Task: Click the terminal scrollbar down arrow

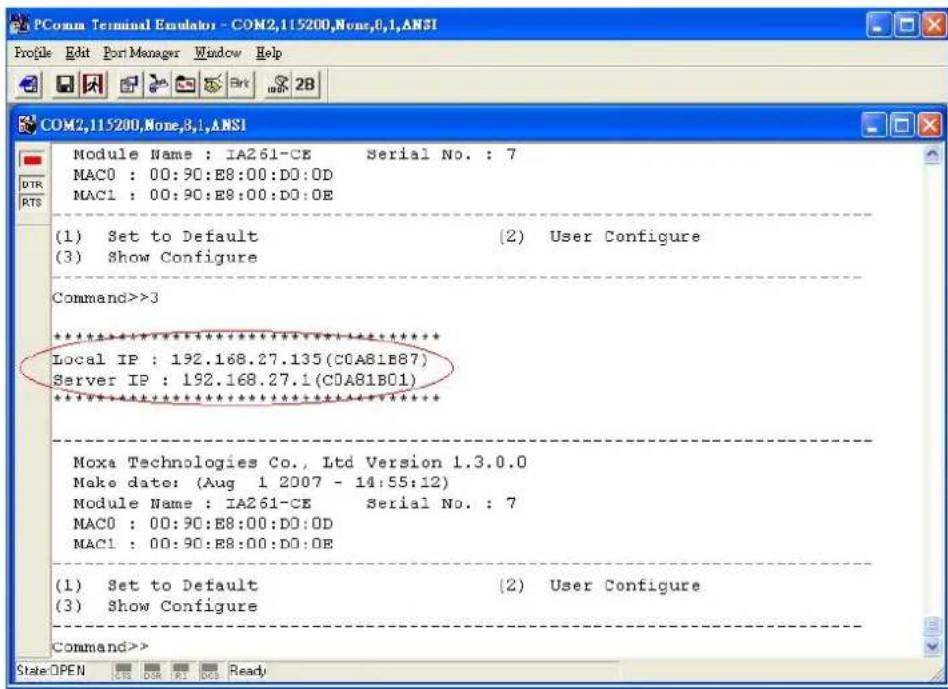Action: pos(932,647)
